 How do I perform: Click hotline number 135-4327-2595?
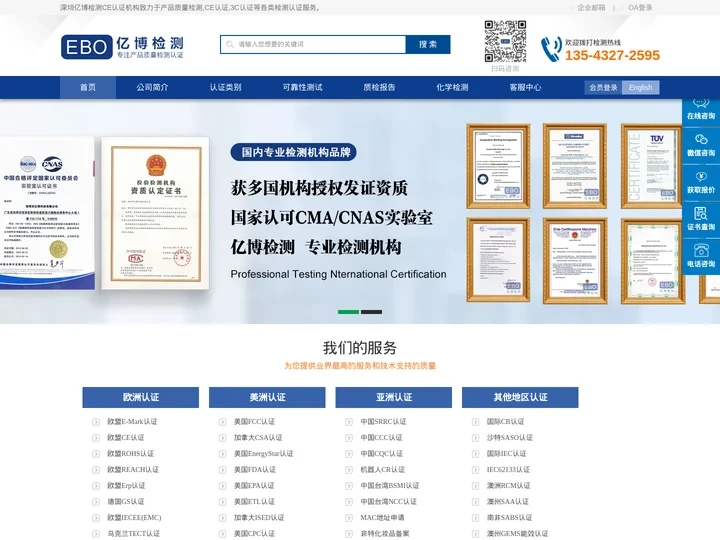tap(612, 56)
